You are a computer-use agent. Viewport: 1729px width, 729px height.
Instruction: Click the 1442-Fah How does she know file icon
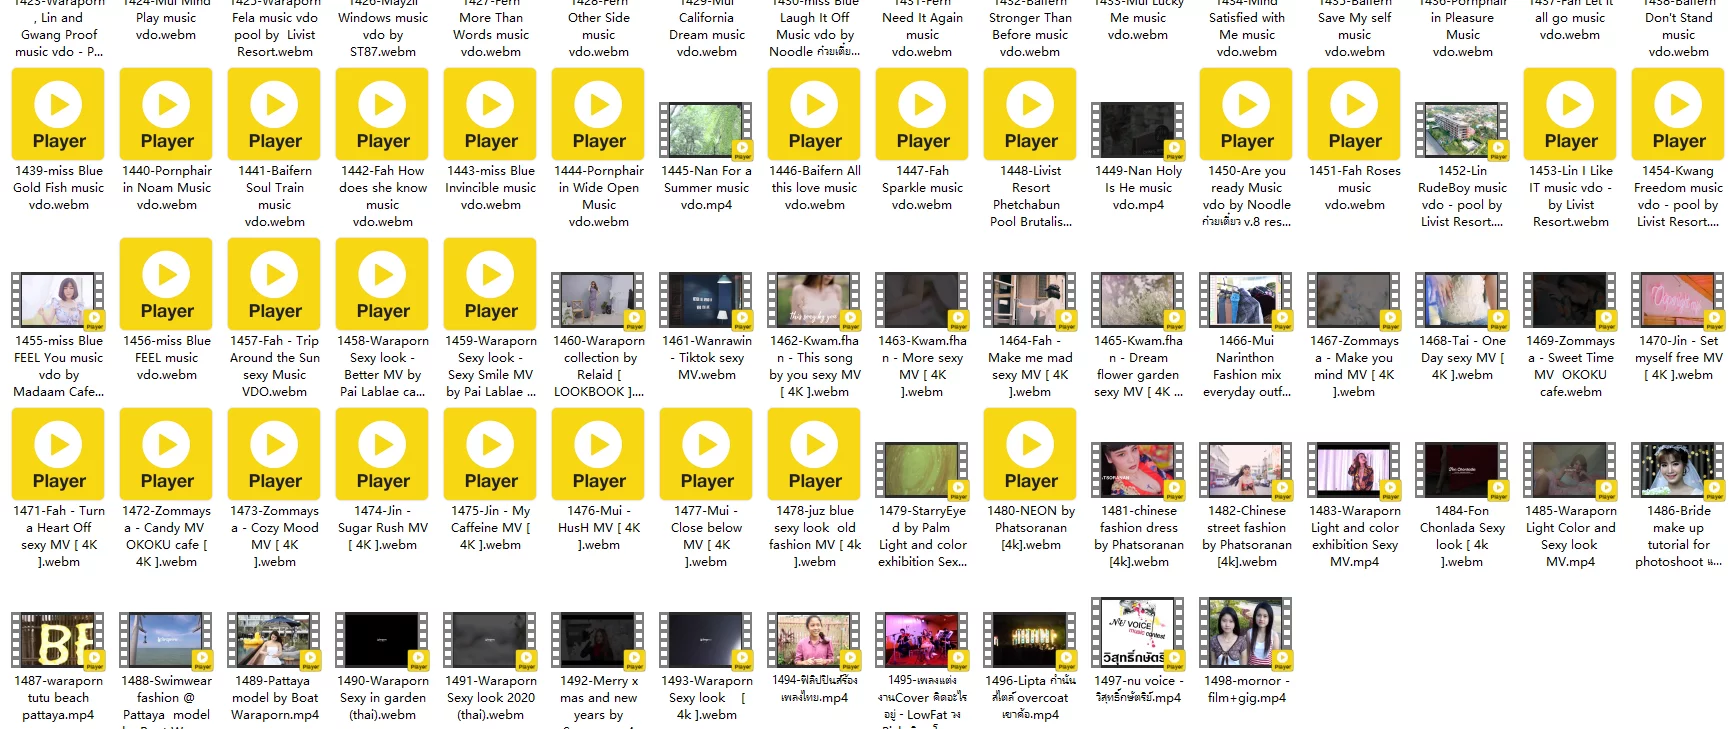(x=382, y=114)
